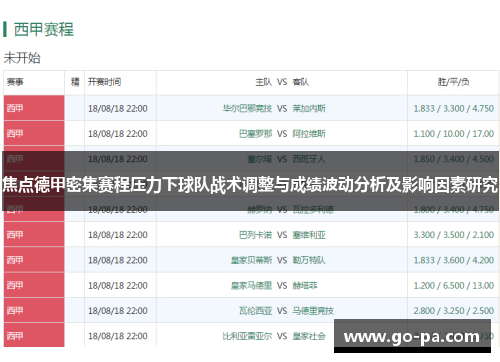Open home team 比利亚雷亚尔
This screenshot has height=362, width=500.
click(247, 336)
